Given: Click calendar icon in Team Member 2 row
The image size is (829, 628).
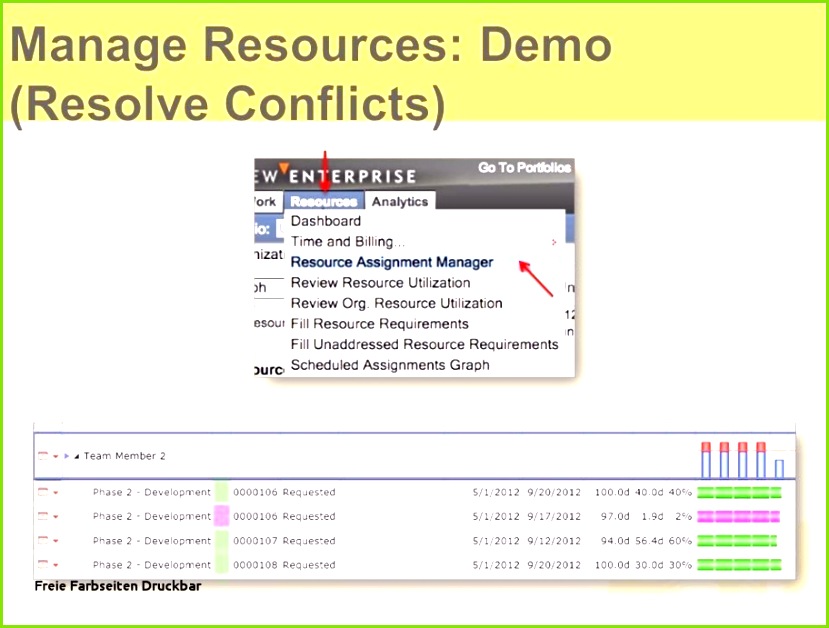Looking at the screenshot, I should [x=42, y=455].
